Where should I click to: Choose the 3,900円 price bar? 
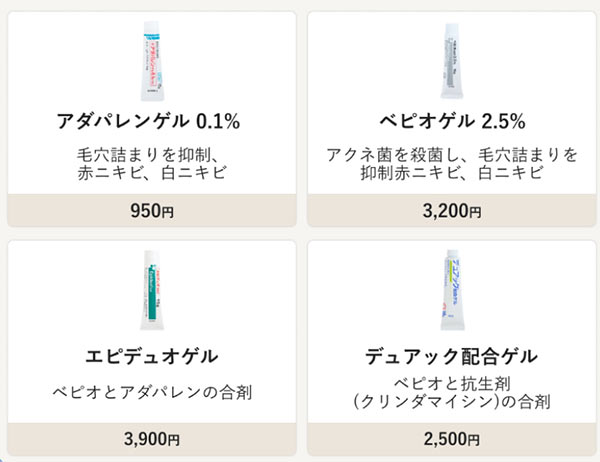[152, 438]
